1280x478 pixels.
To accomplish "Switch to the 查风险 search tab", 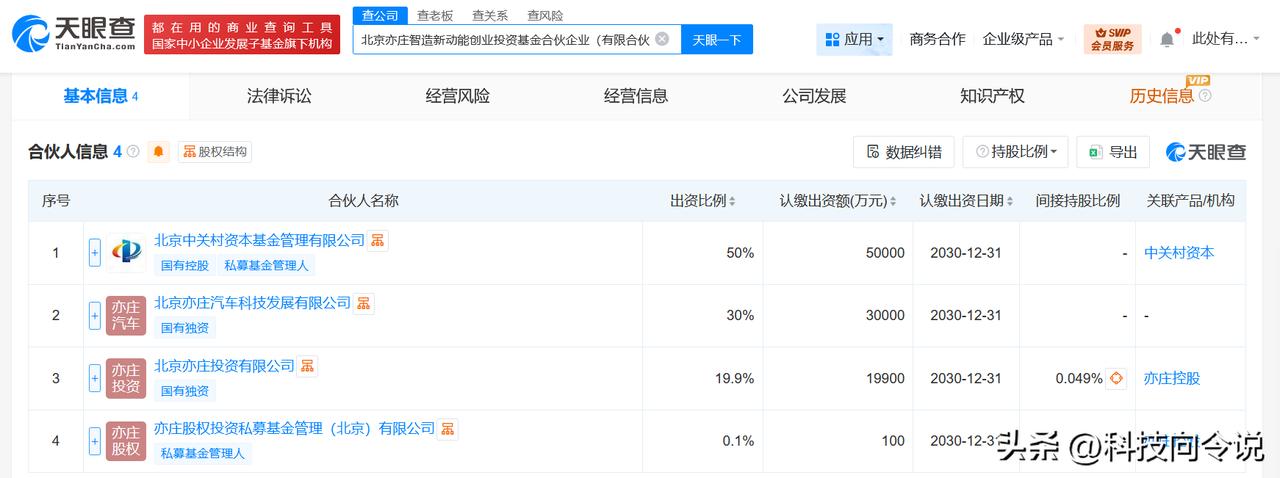I will (545, 15).
